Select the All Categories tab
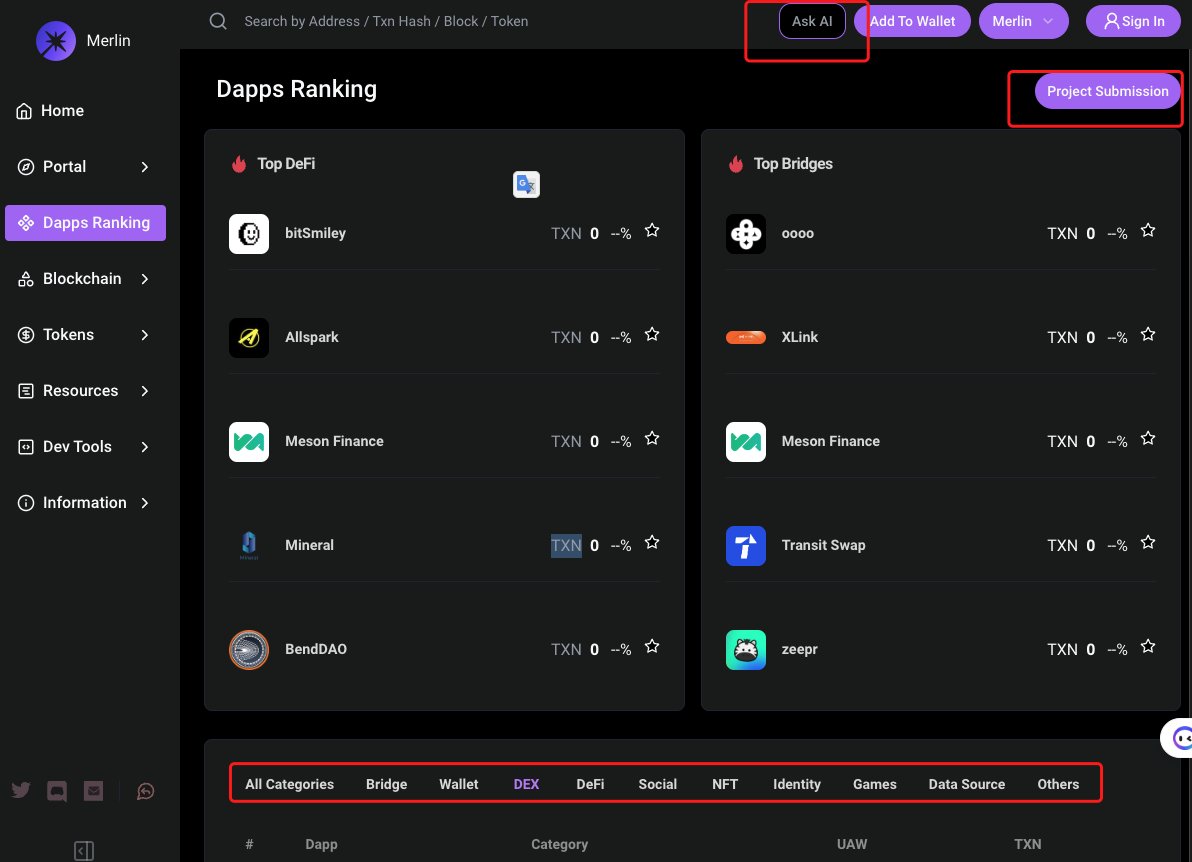The height and width of the screenshot is (862, 1192). [x=289, y=784]
